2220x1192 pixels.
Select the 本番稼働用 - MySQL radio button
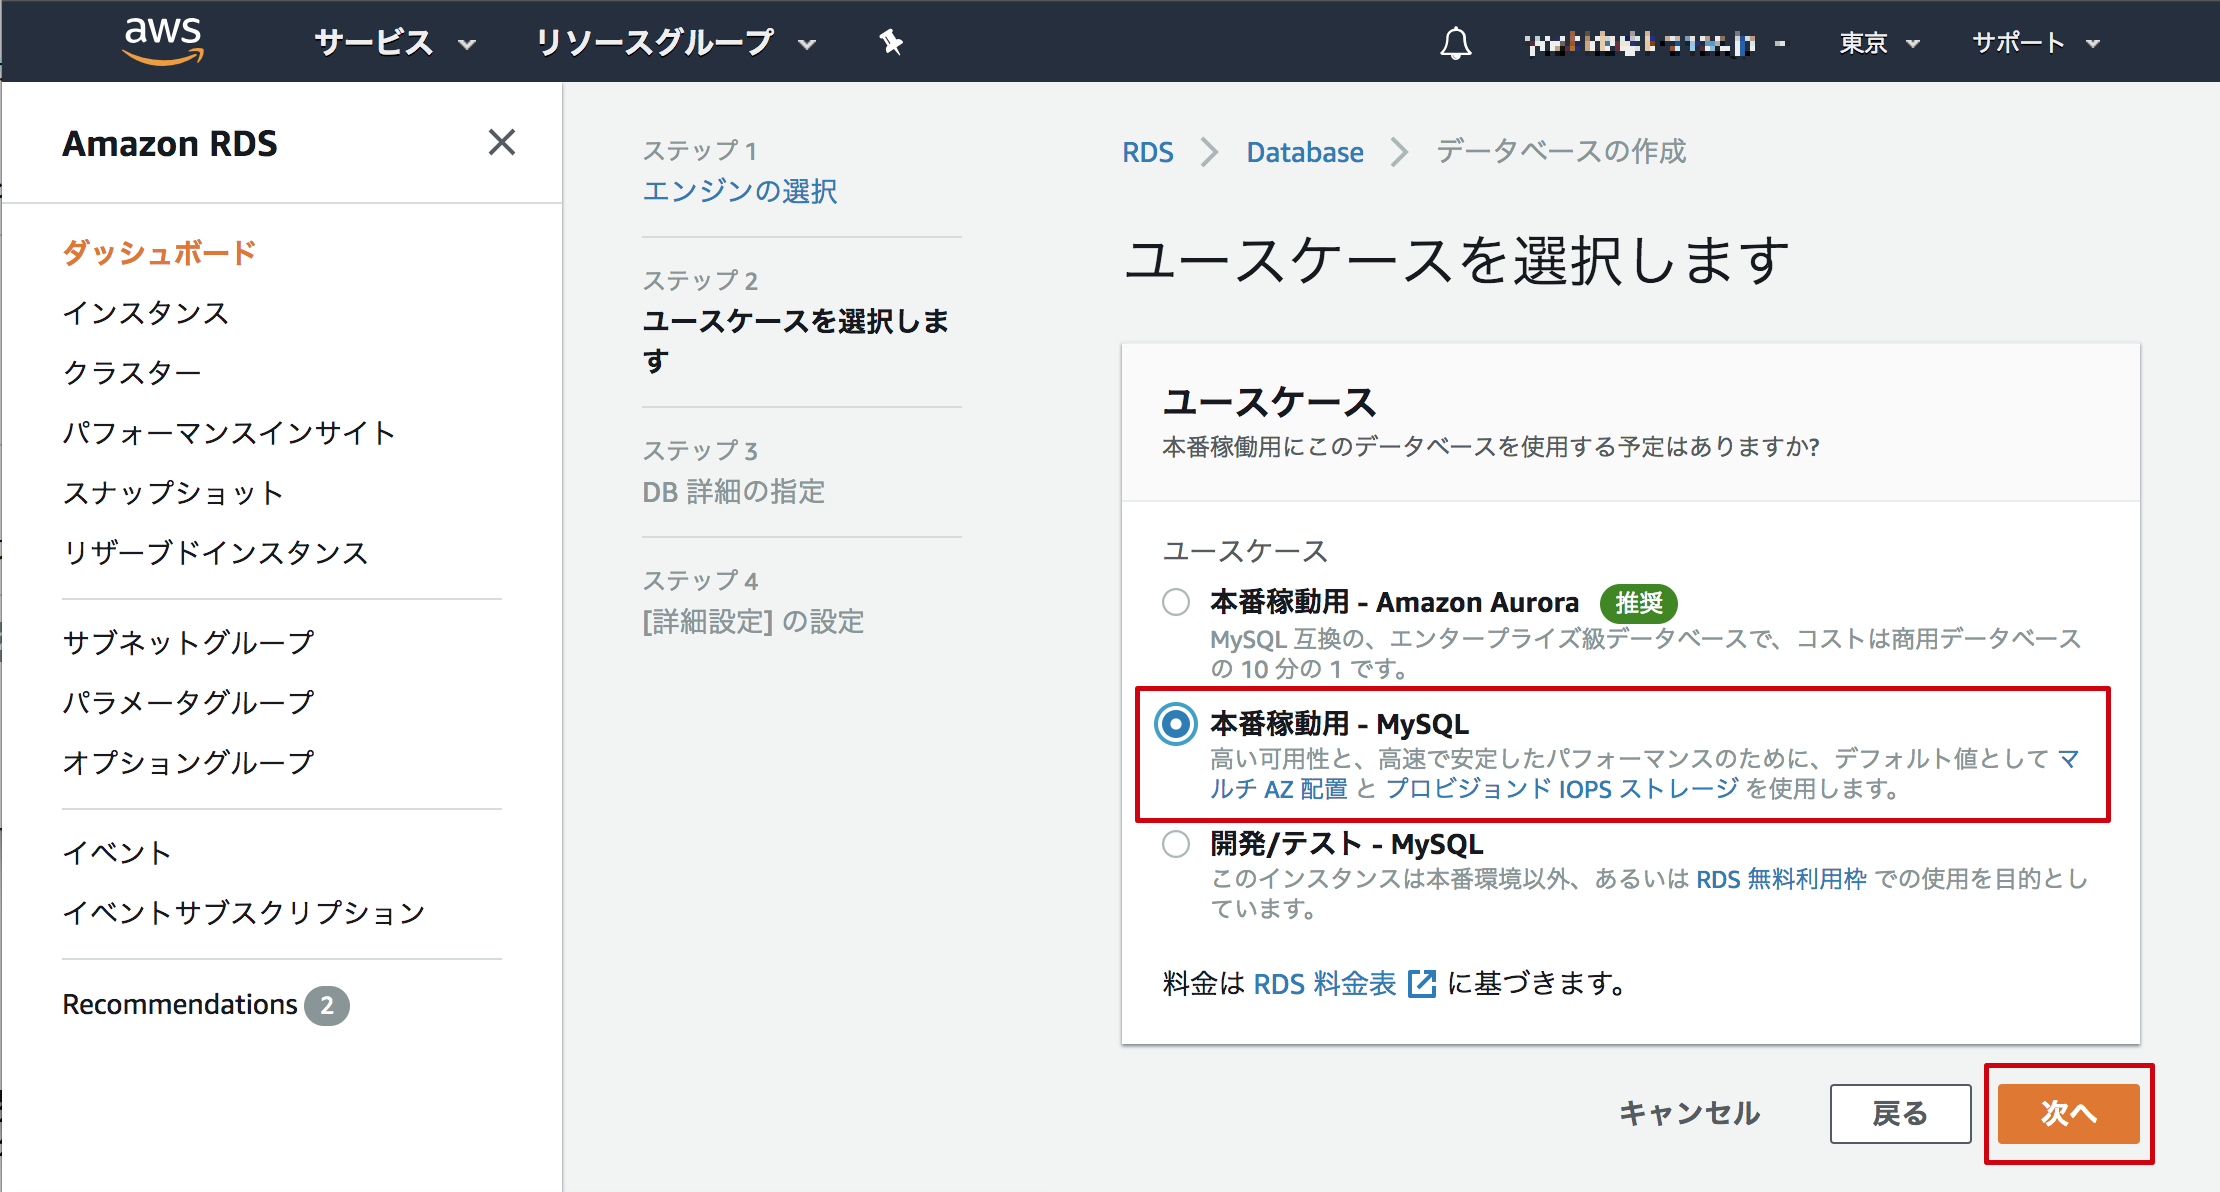tap(1176, 723)
